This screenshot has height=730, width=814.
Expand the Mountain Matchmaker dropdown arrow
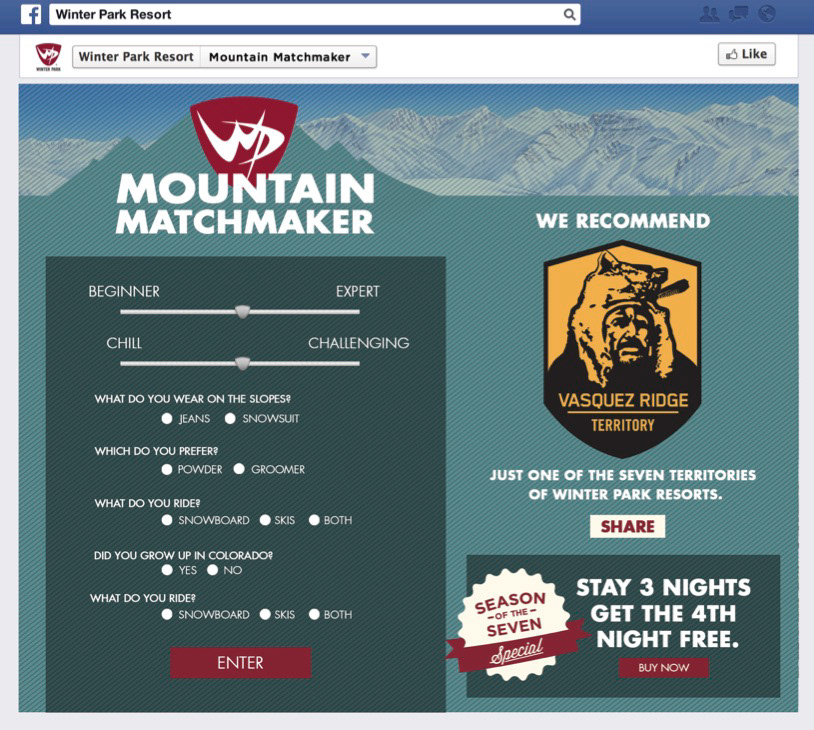(x=365, y=56)
